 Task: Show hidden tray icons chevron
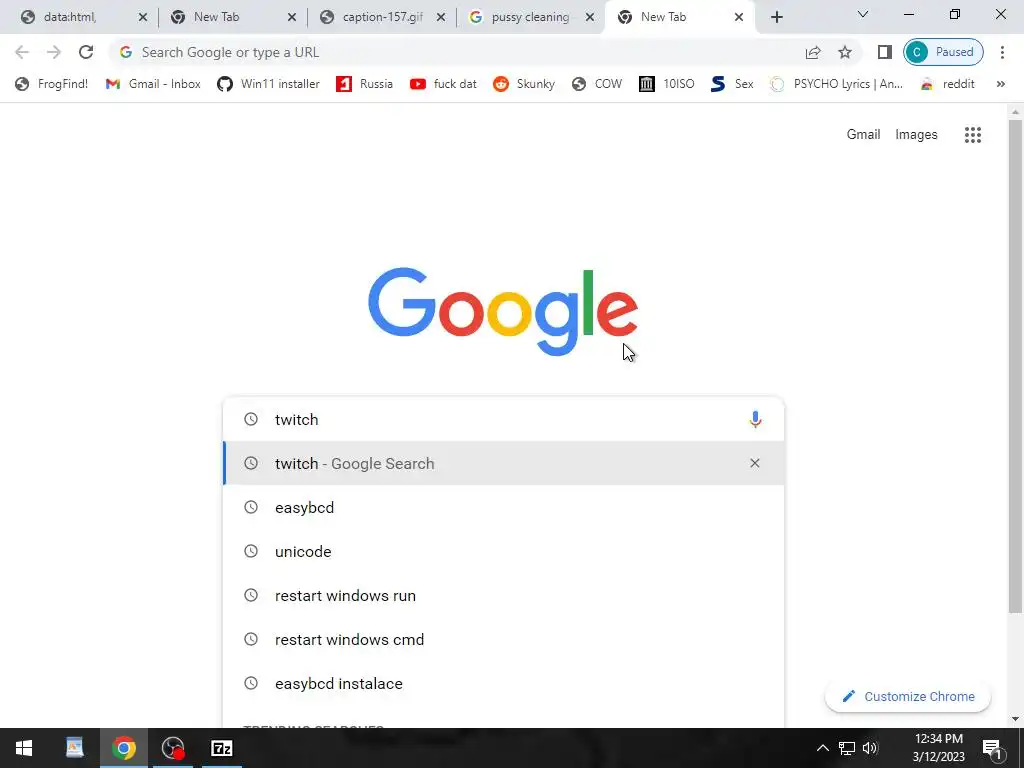(823, 748)
